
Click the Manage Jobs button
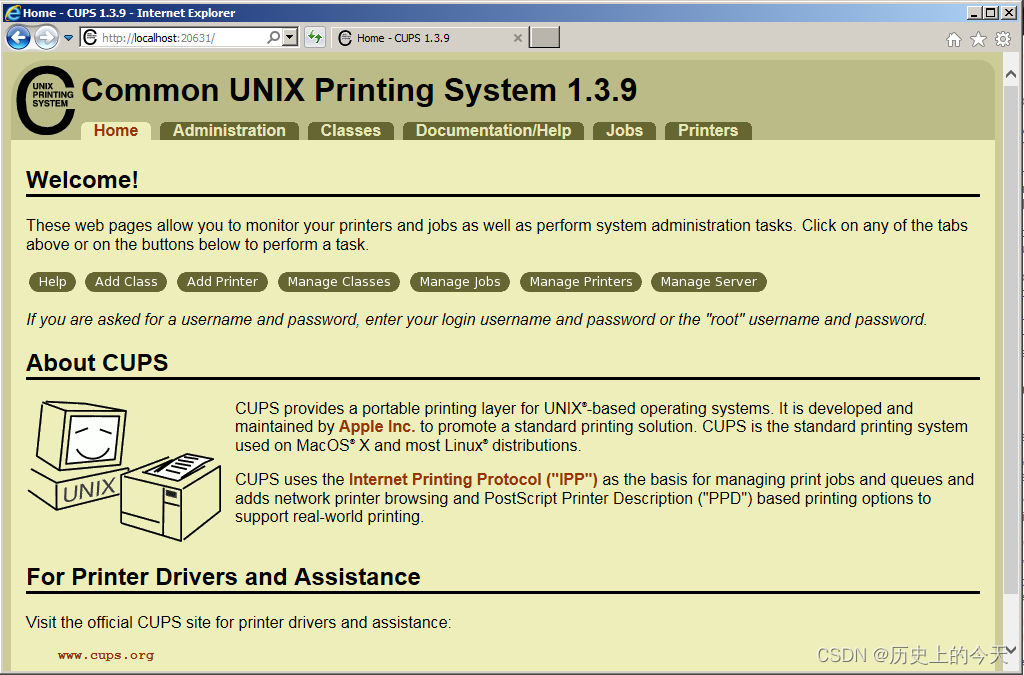460,282
